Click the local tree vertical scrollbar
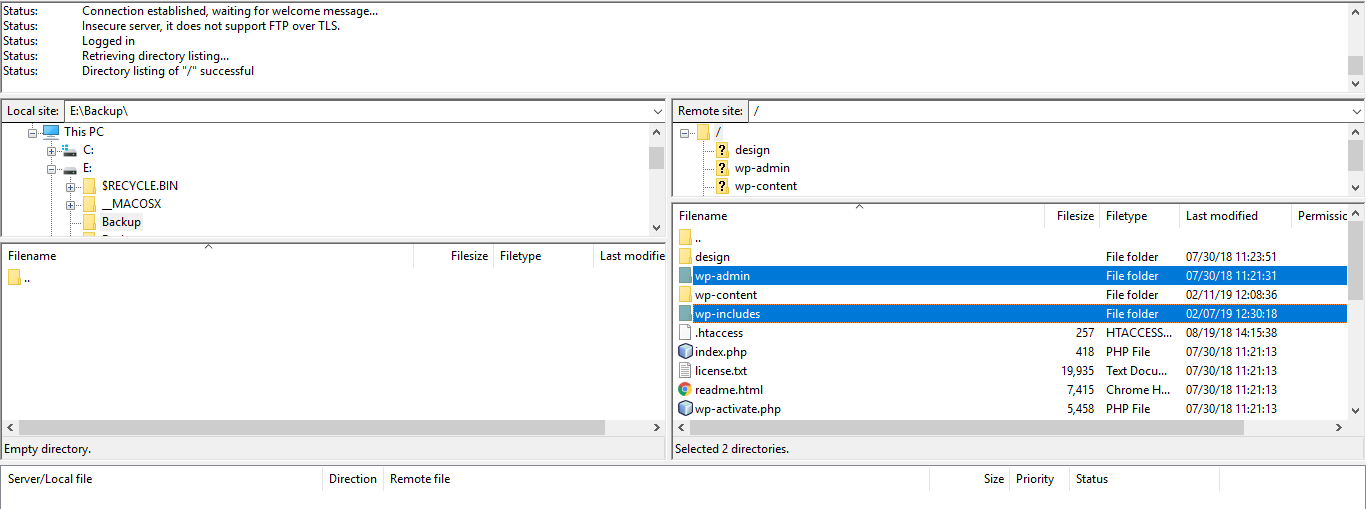This screenshot has width=1366, height=509. [x=656, y=158]
